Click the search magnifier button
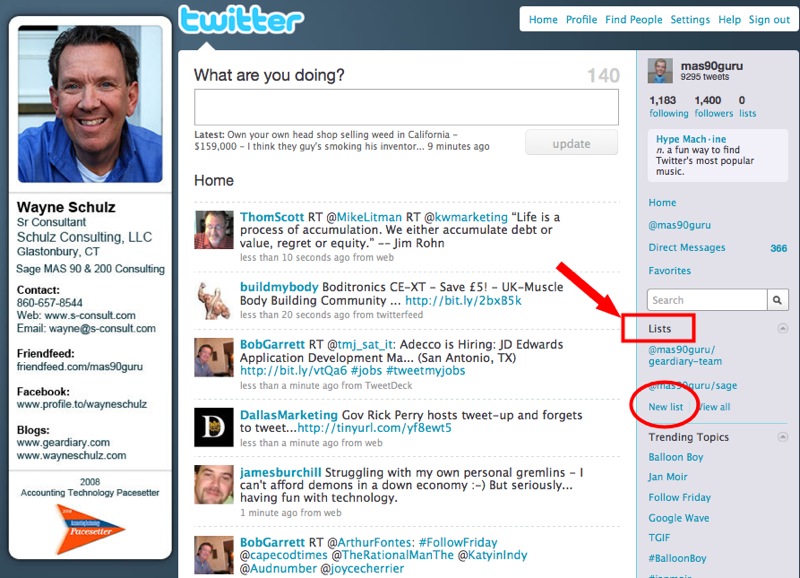The height and width of the screenshot is (578, 800). point(777,300)
